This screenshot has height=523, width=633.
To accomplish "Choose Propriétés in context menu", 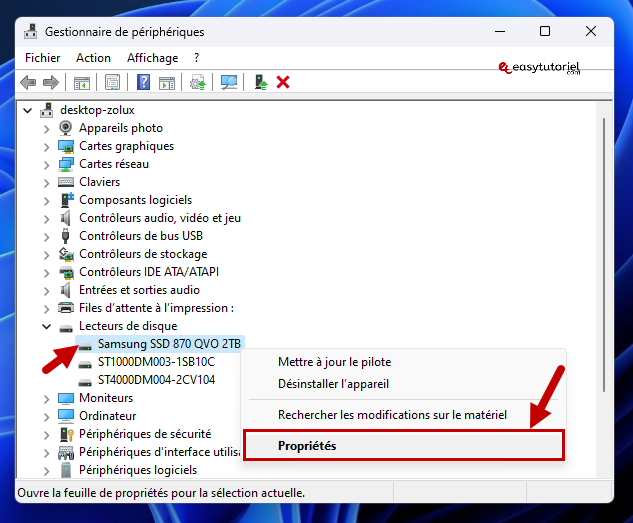I will point(404,446).
